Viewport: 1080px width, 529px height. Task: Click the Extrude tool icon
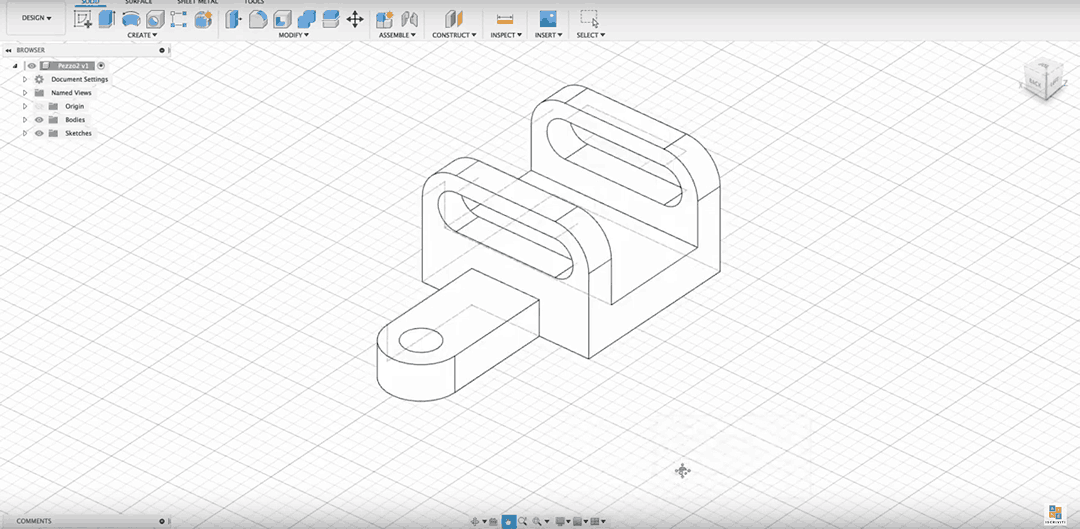point(106,19)
